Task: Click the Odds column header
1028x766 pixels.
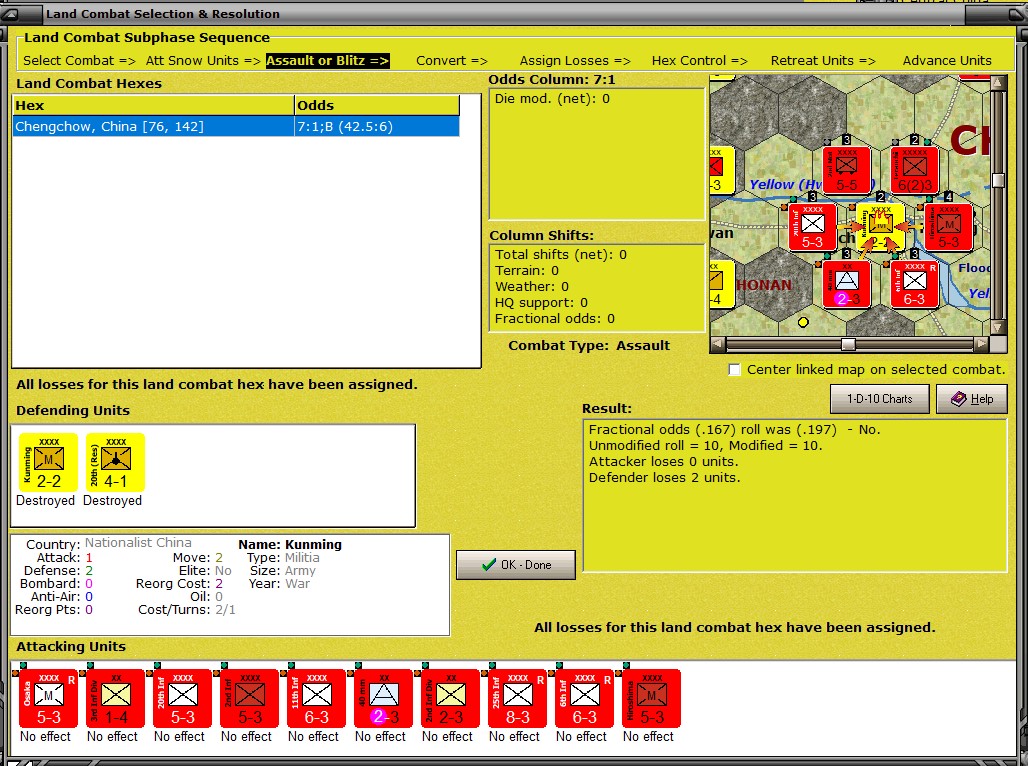Action: 377,106
